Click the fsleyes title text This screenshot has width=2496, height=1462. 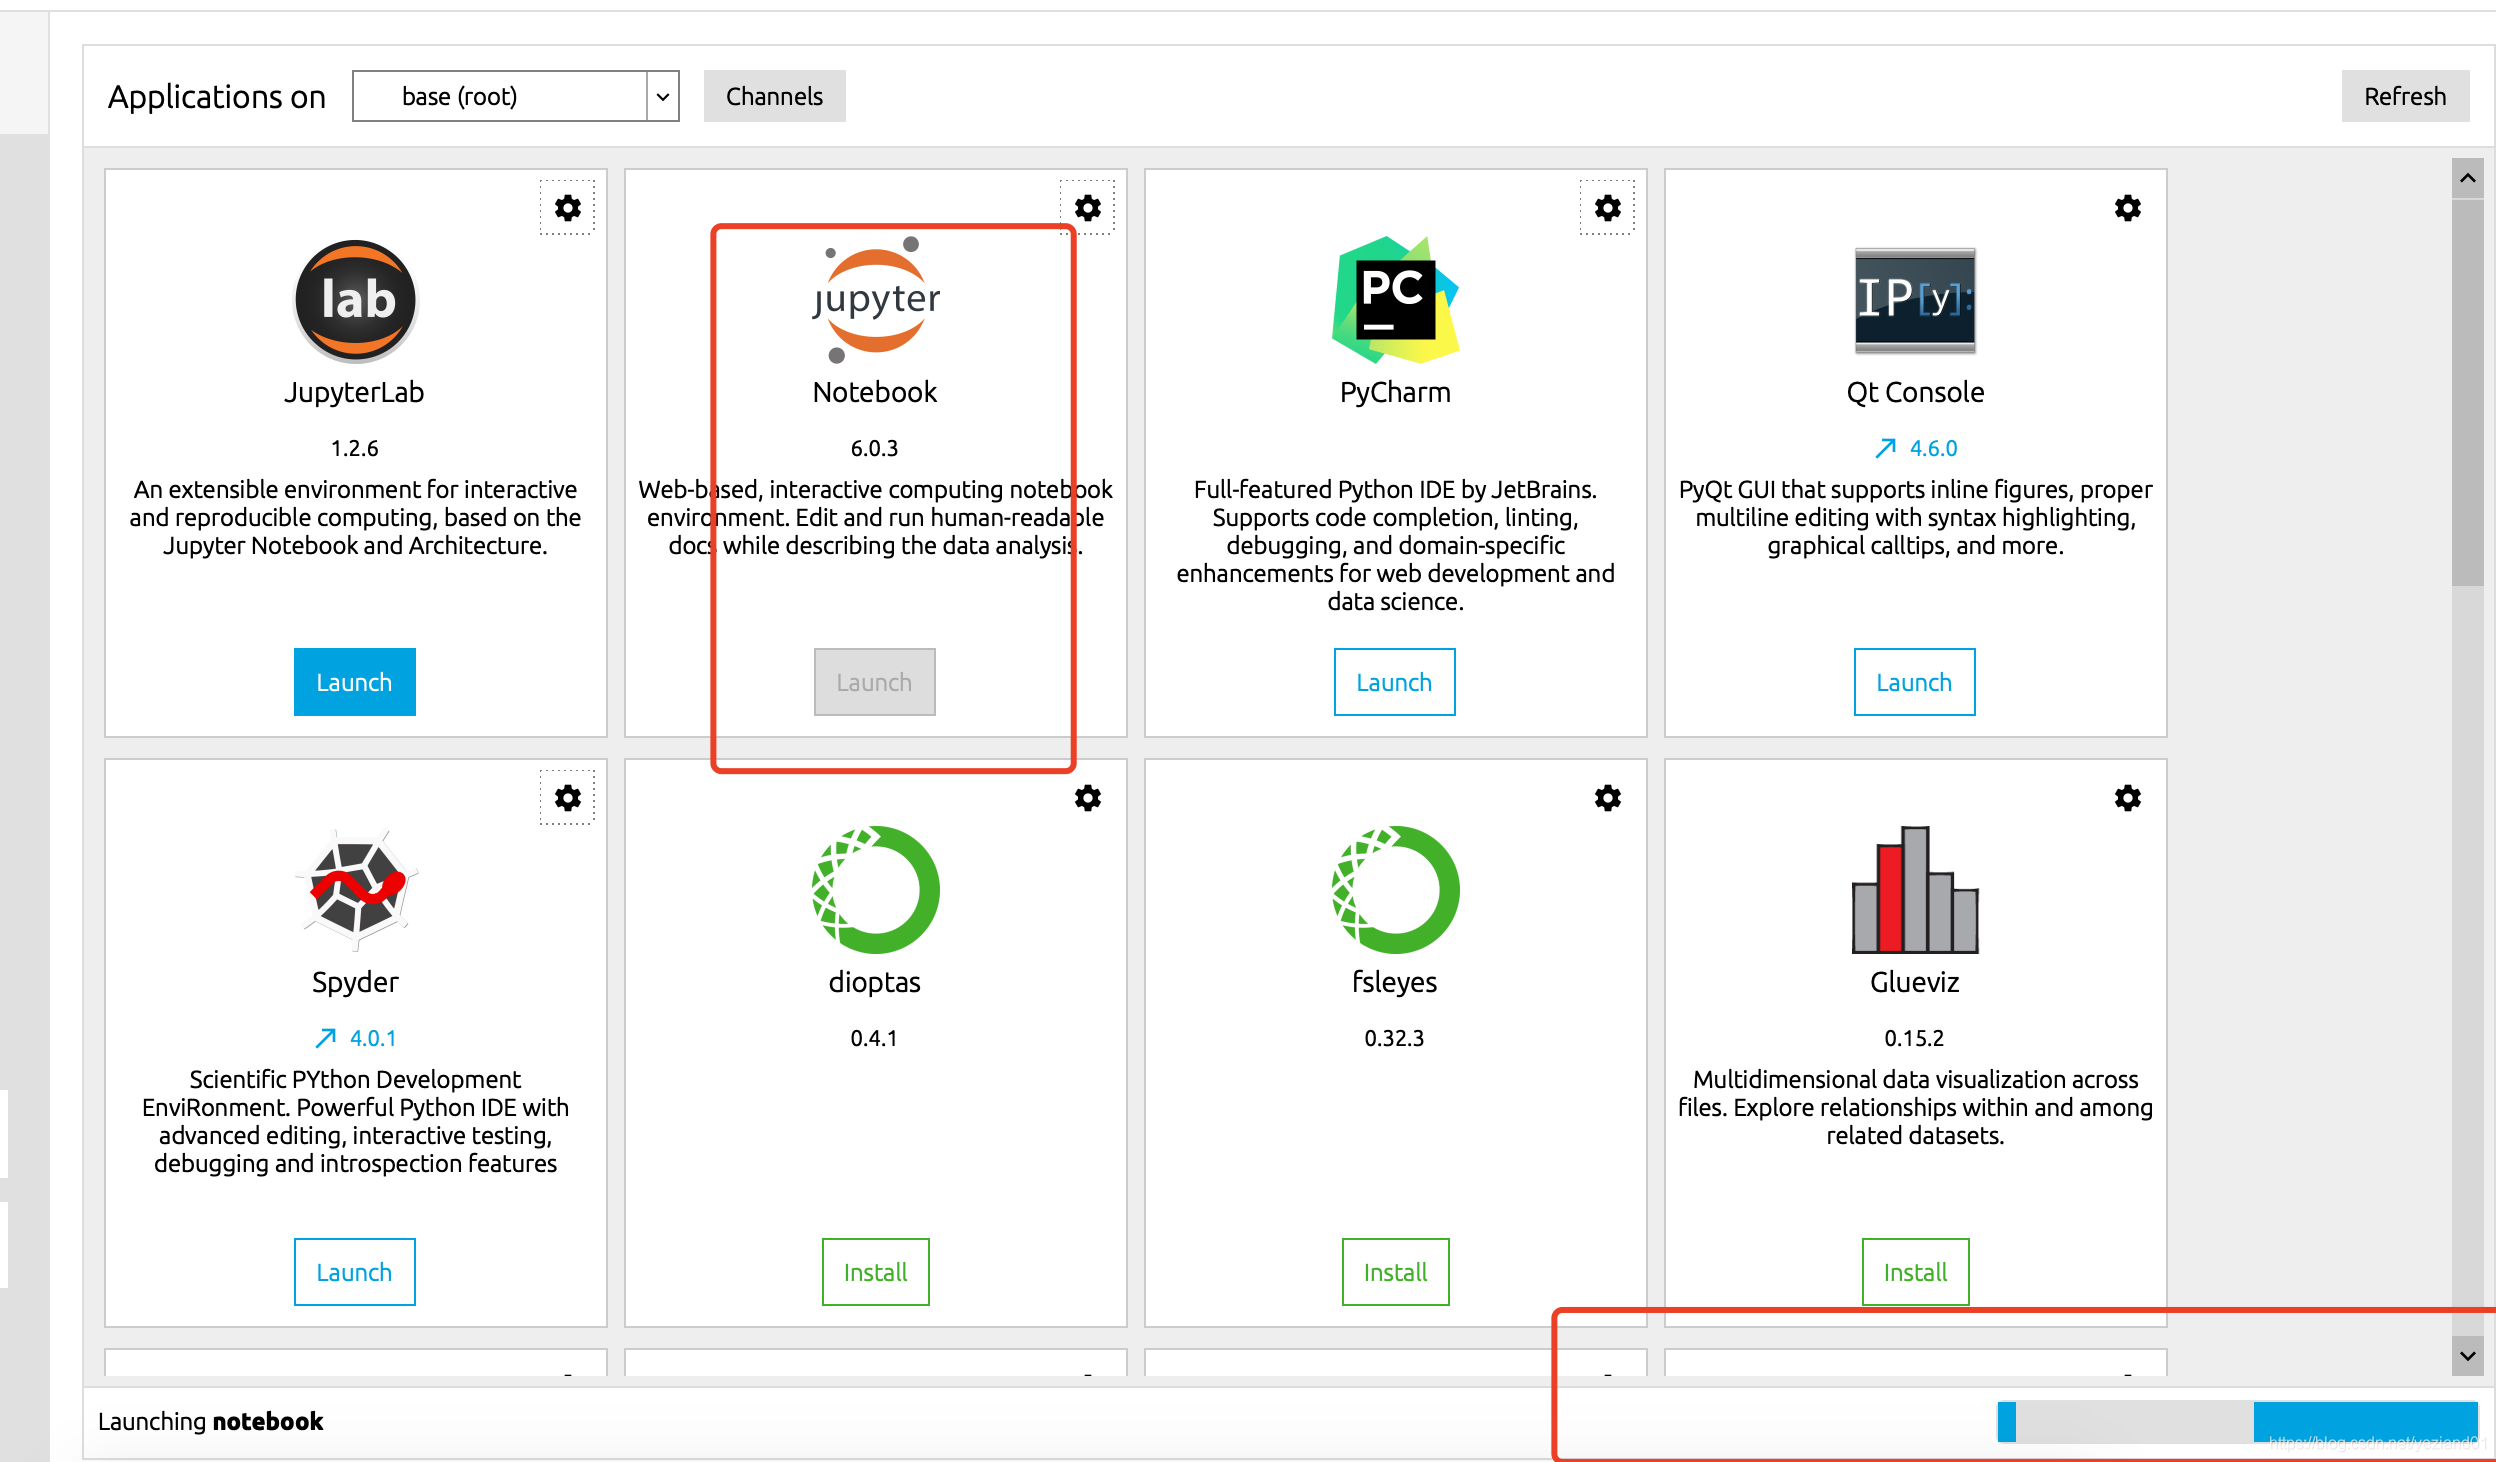pos(1394,982)
